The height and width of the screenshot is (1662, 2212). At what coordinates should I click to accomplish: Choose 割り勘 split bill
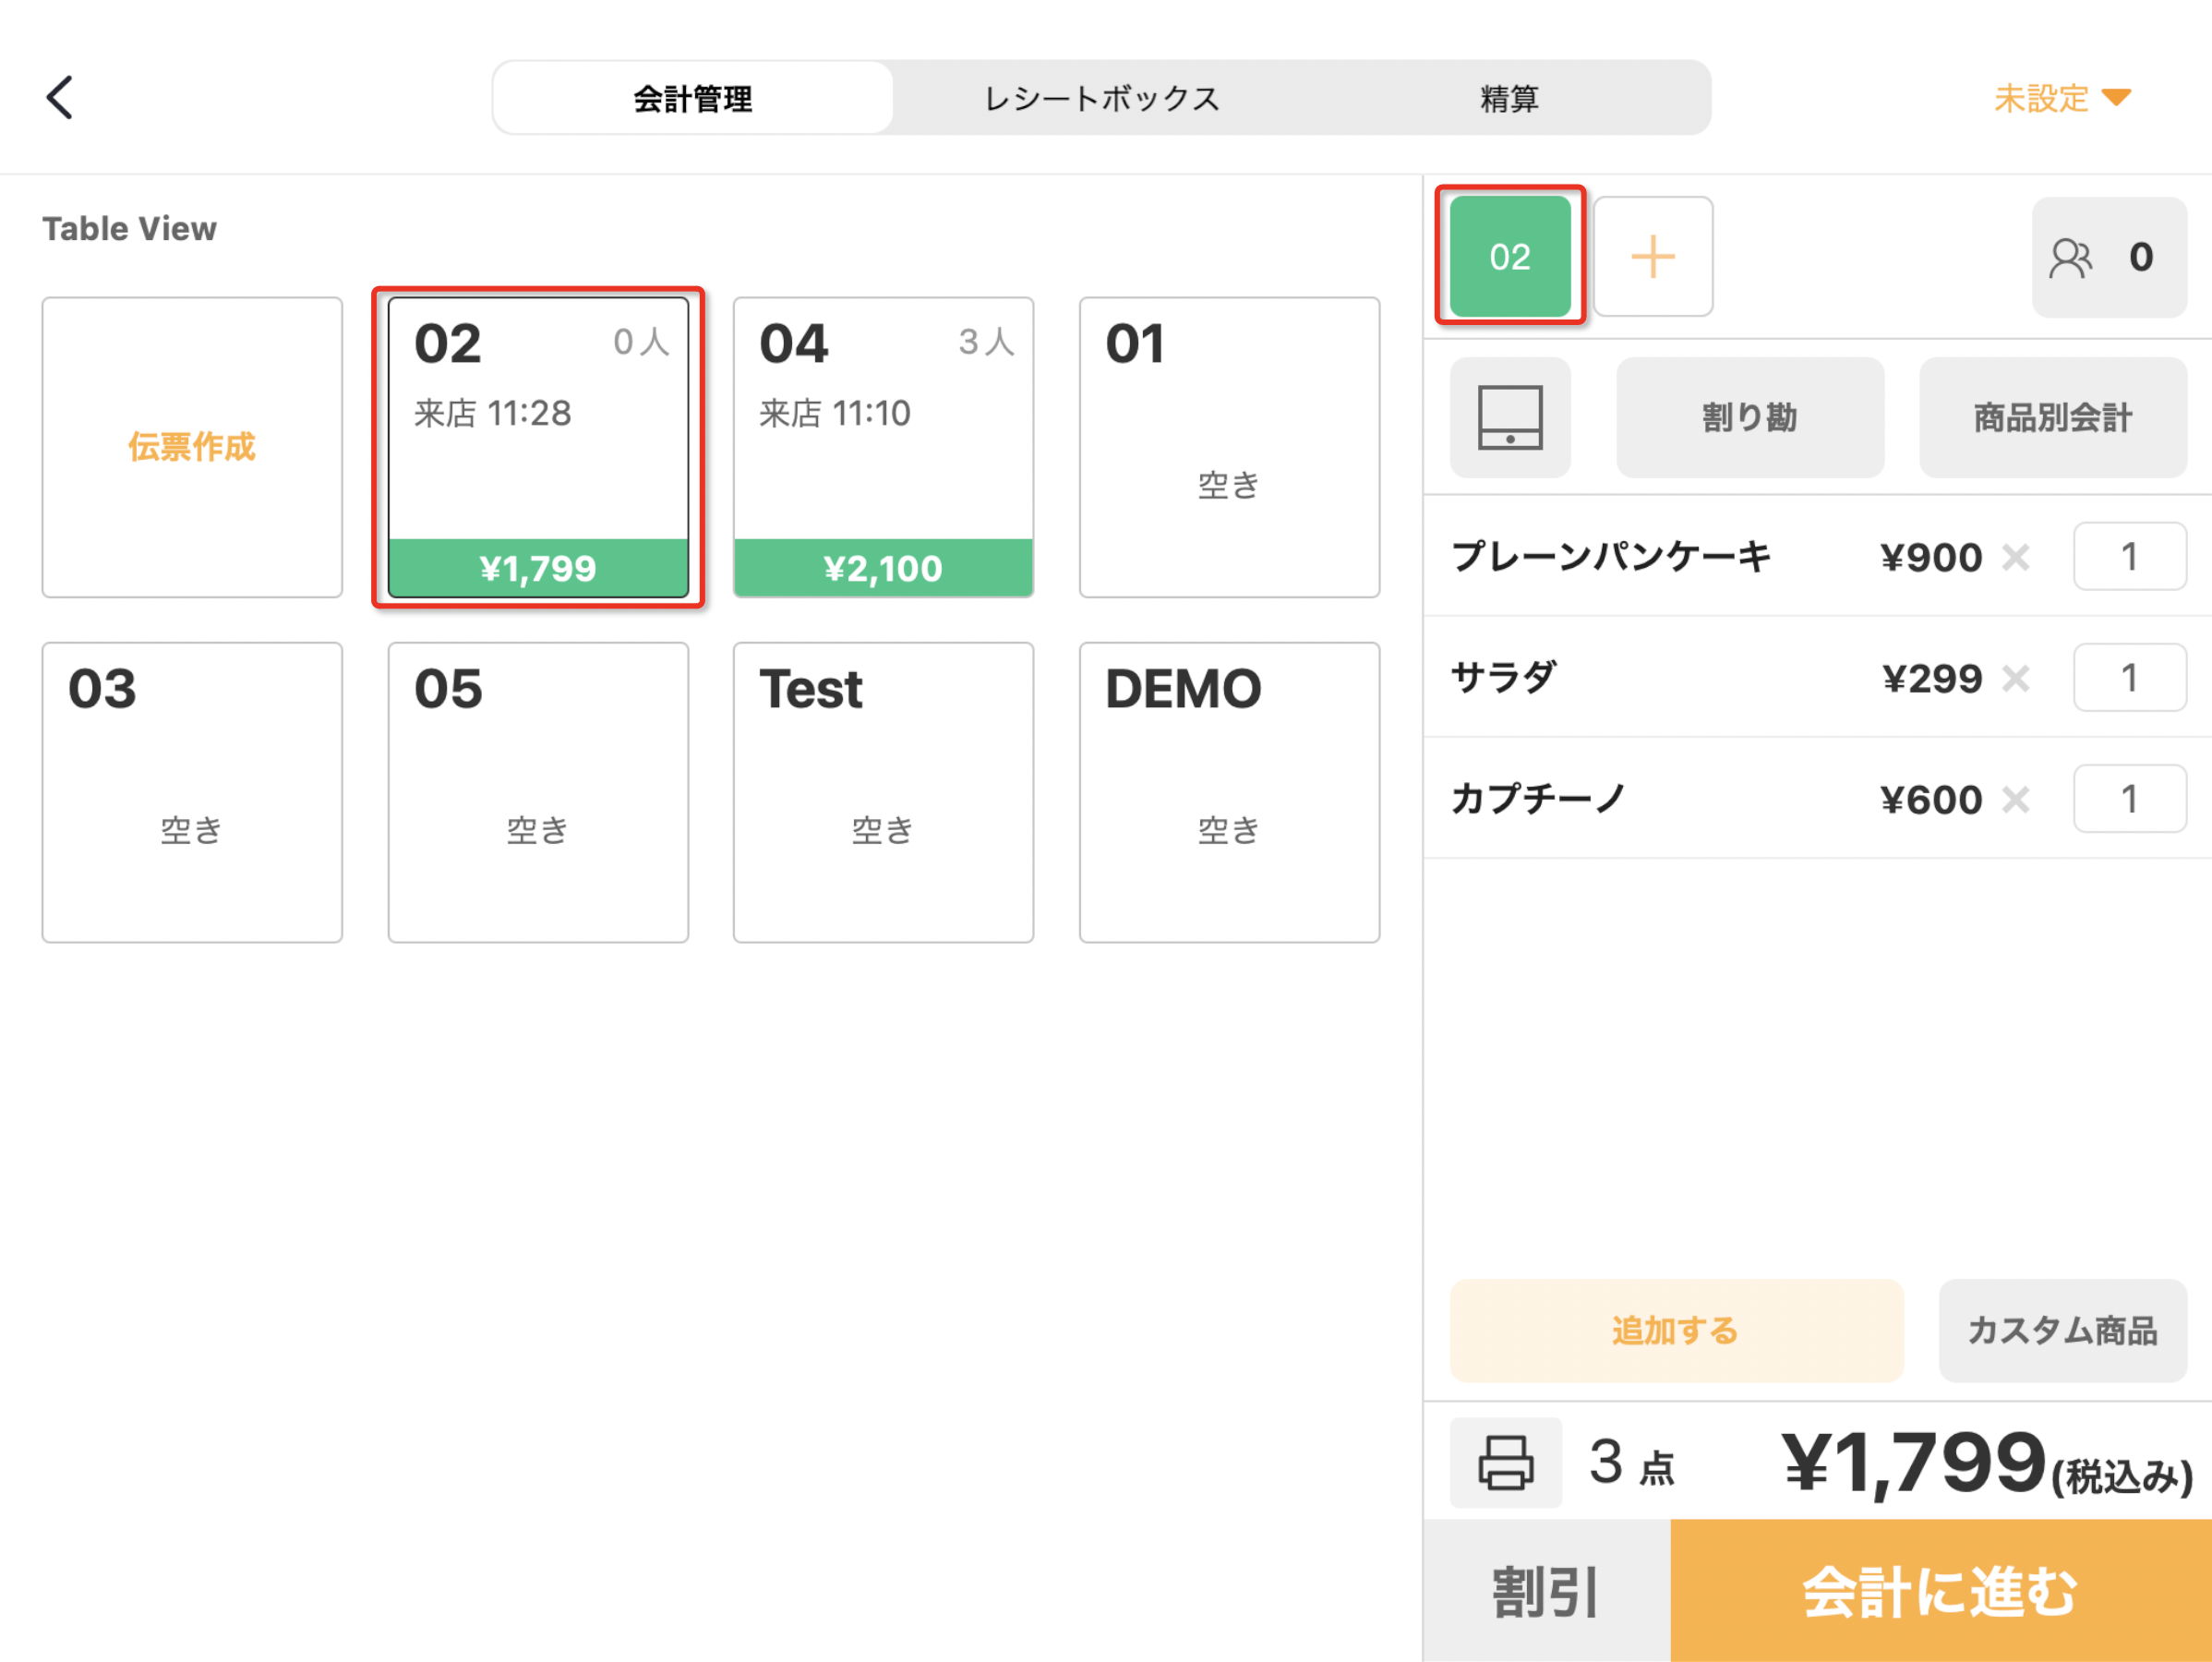pyautogui.click(x=1749, y=417)
